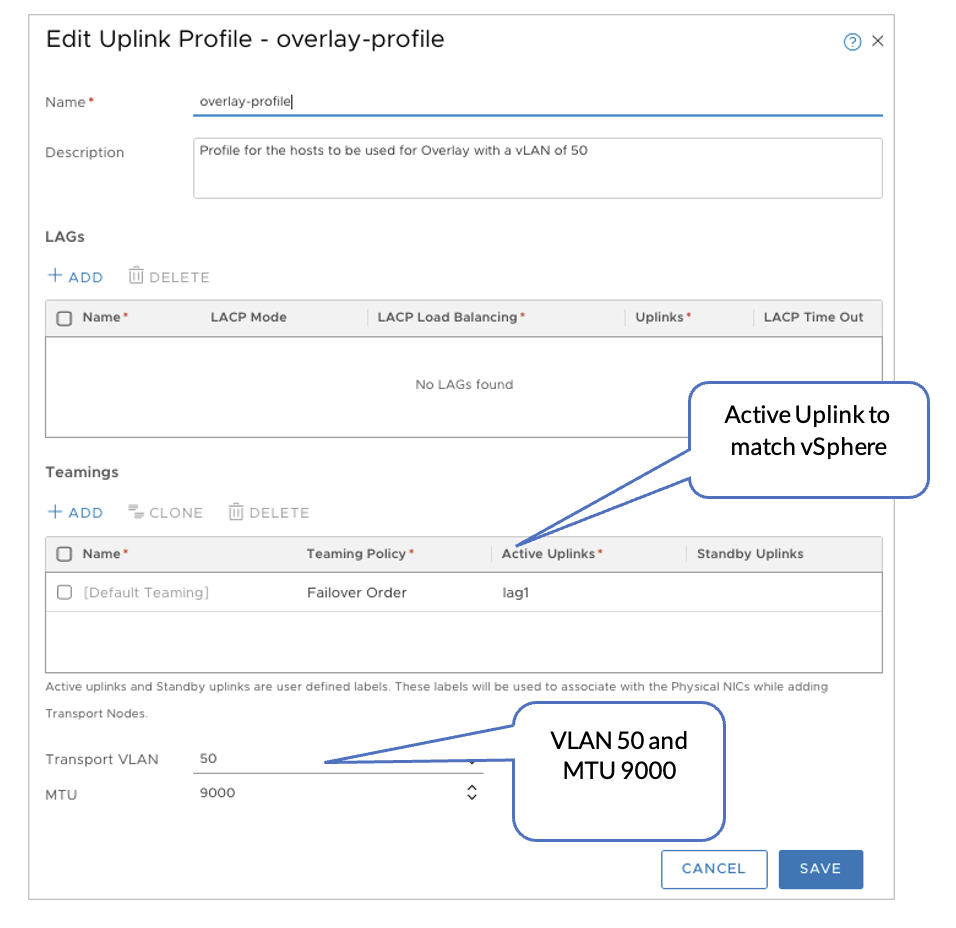This screenshot has height=928, width=956.
Task: Click the Teamings DELETE trash icon
Action: 236,512
